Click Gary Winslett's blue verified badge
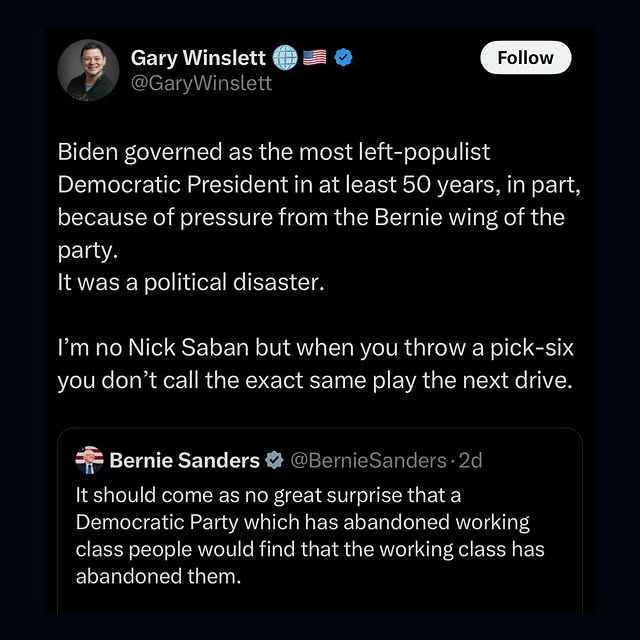640x640 pixels. [x=342, y=58]
